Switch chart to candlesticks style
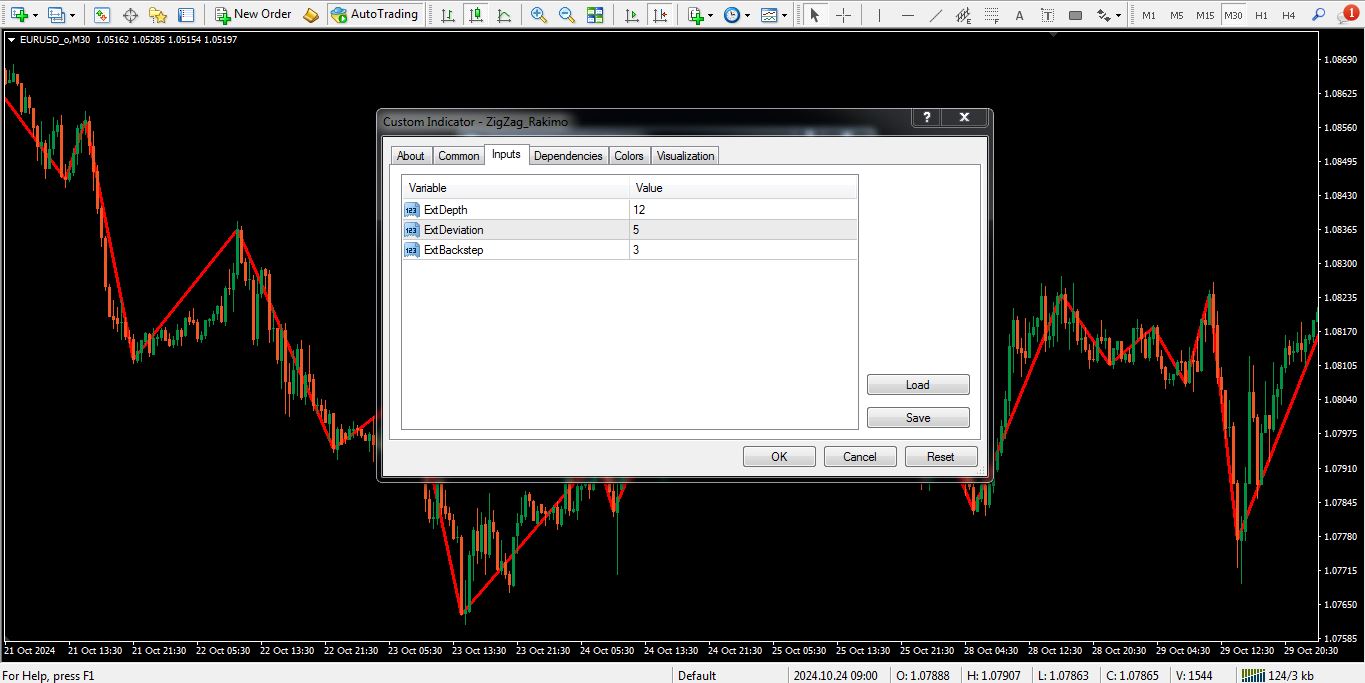Viewport: 1365px width, 683px height. [475, 15]
